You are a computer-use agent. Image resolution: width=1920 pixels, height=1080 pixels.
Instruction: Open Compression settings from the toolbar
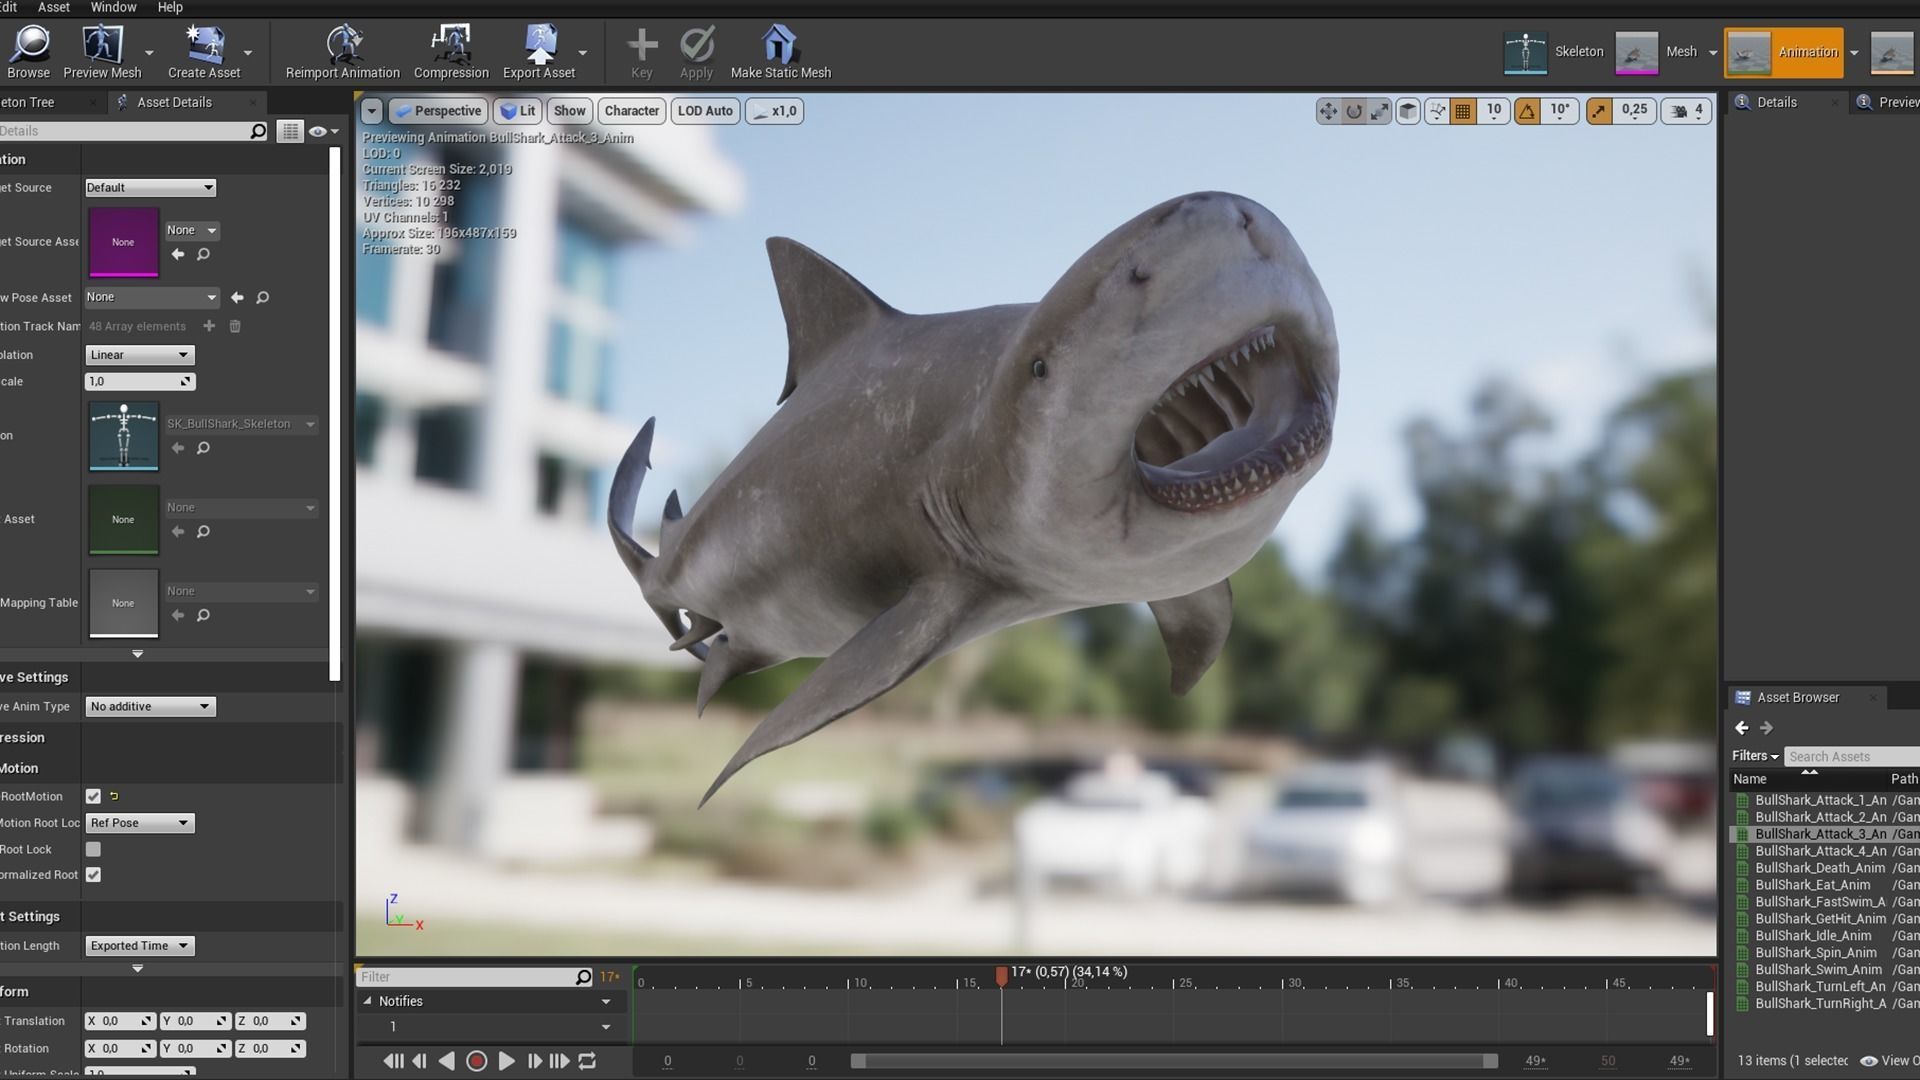pos(451,45)
